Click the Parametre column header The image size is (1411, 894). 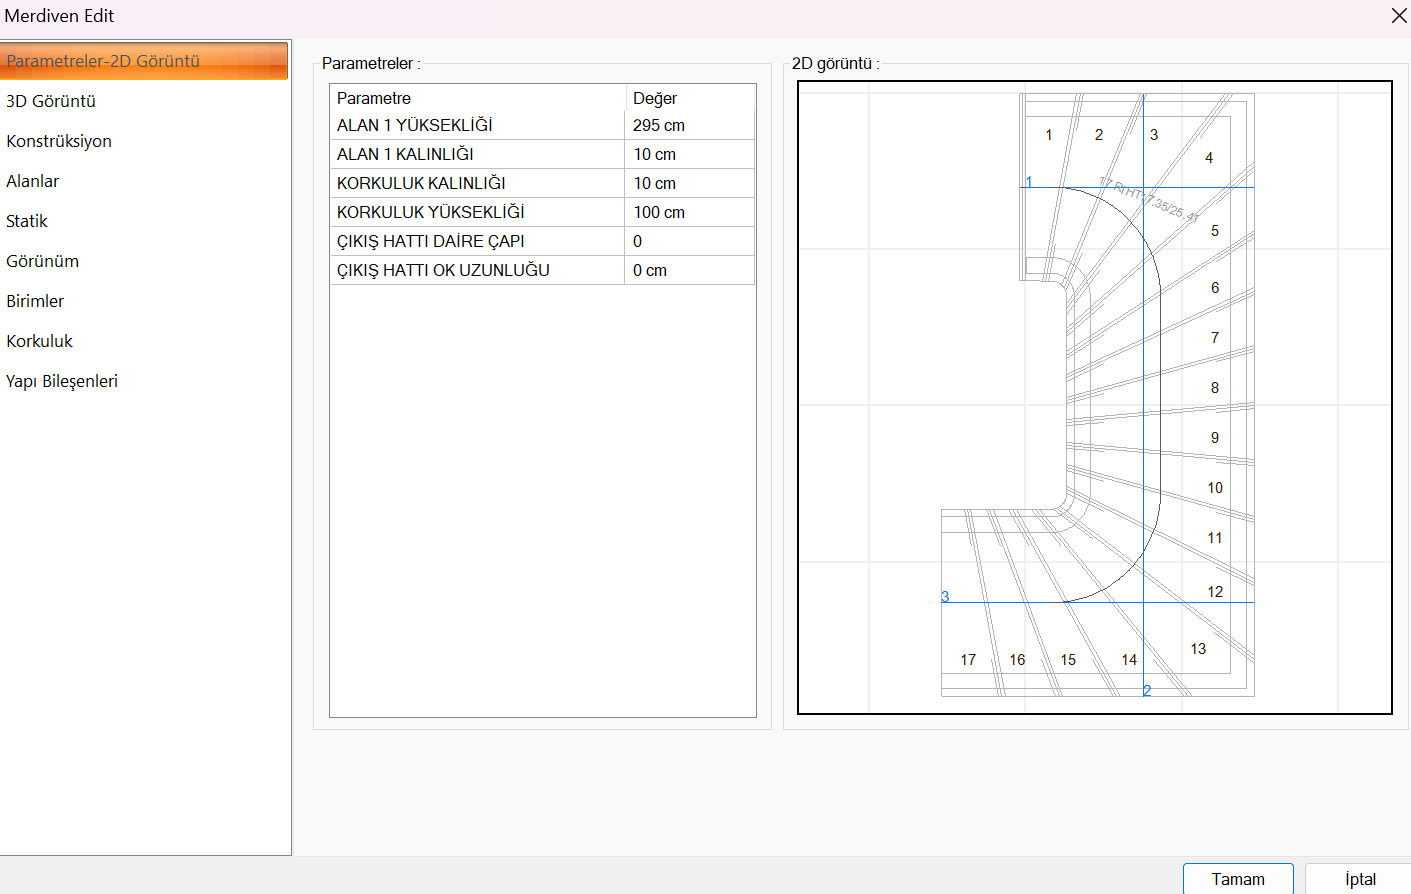(x=477, y=98)
